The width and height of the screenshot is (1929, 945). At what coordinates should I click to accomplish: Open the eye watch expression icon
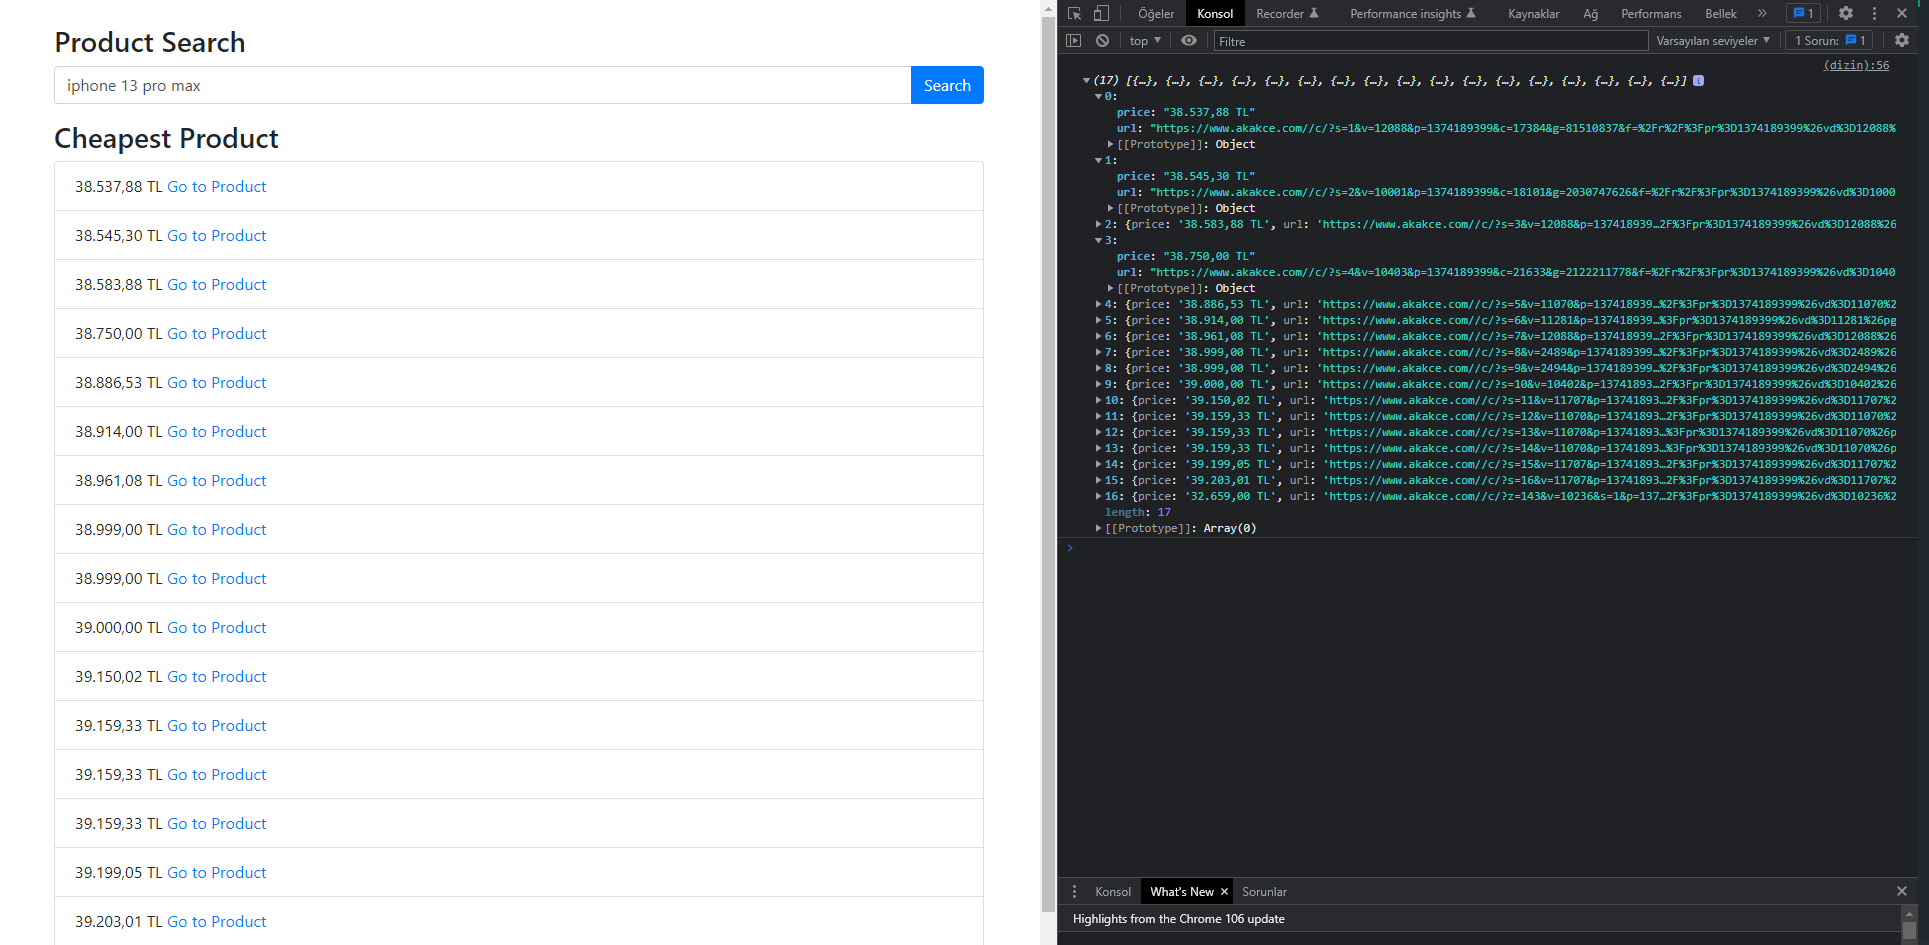1189,40
